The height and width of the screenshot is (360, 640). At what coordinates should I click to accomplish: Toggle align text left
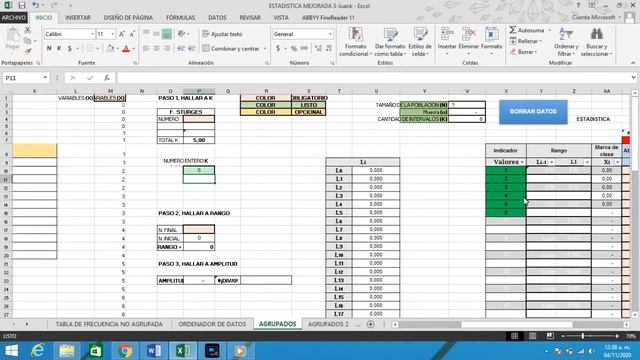(146, 49)
